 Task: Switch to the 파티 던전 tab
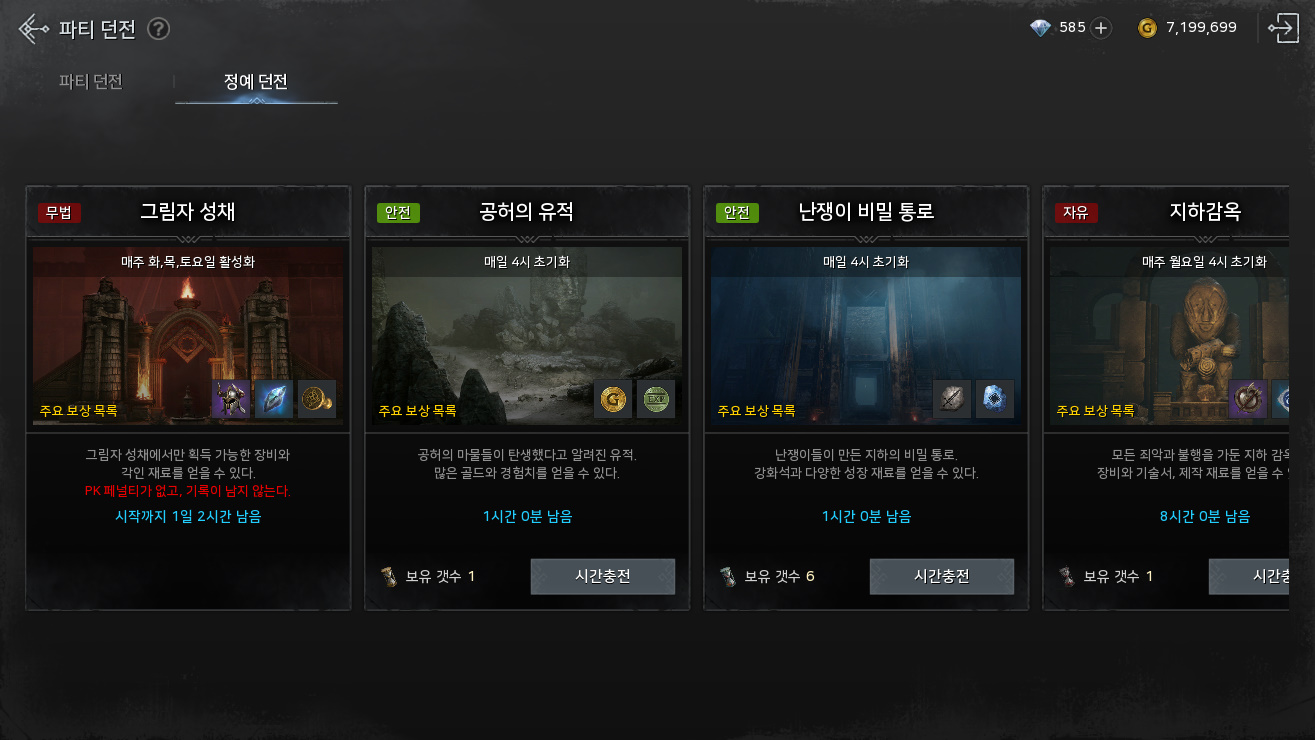tap(91, 82)
